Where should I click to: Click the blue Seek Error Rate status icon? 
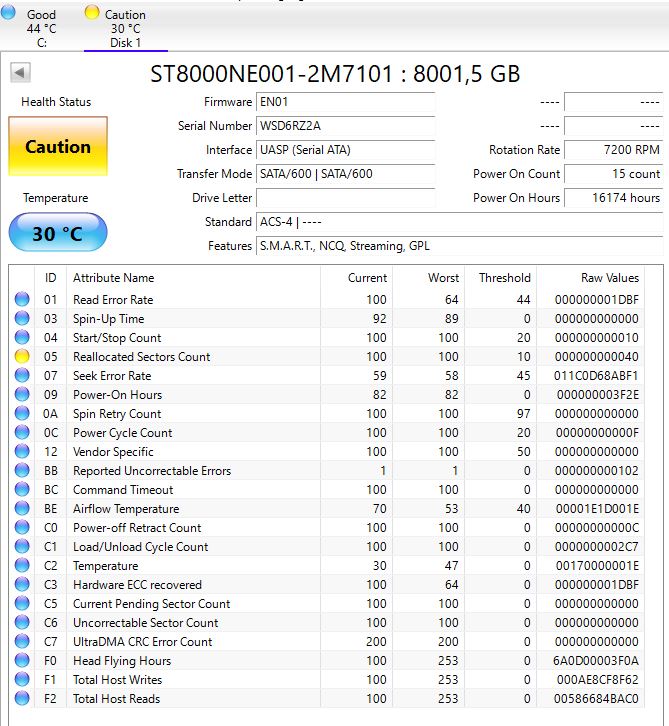tap(22, 376)
